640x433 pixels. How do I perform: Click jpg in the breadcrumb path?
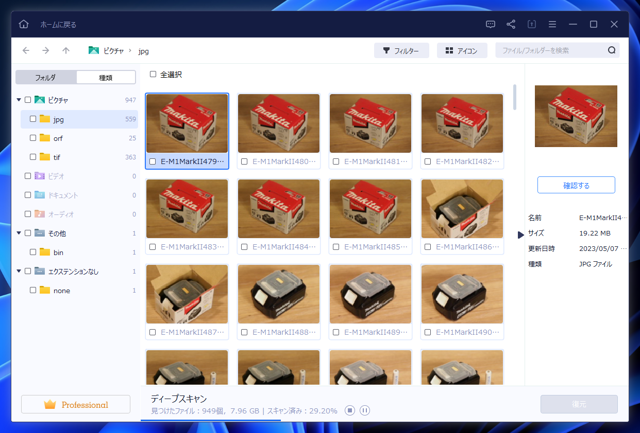pyautogui.click(x=143, y=51)
